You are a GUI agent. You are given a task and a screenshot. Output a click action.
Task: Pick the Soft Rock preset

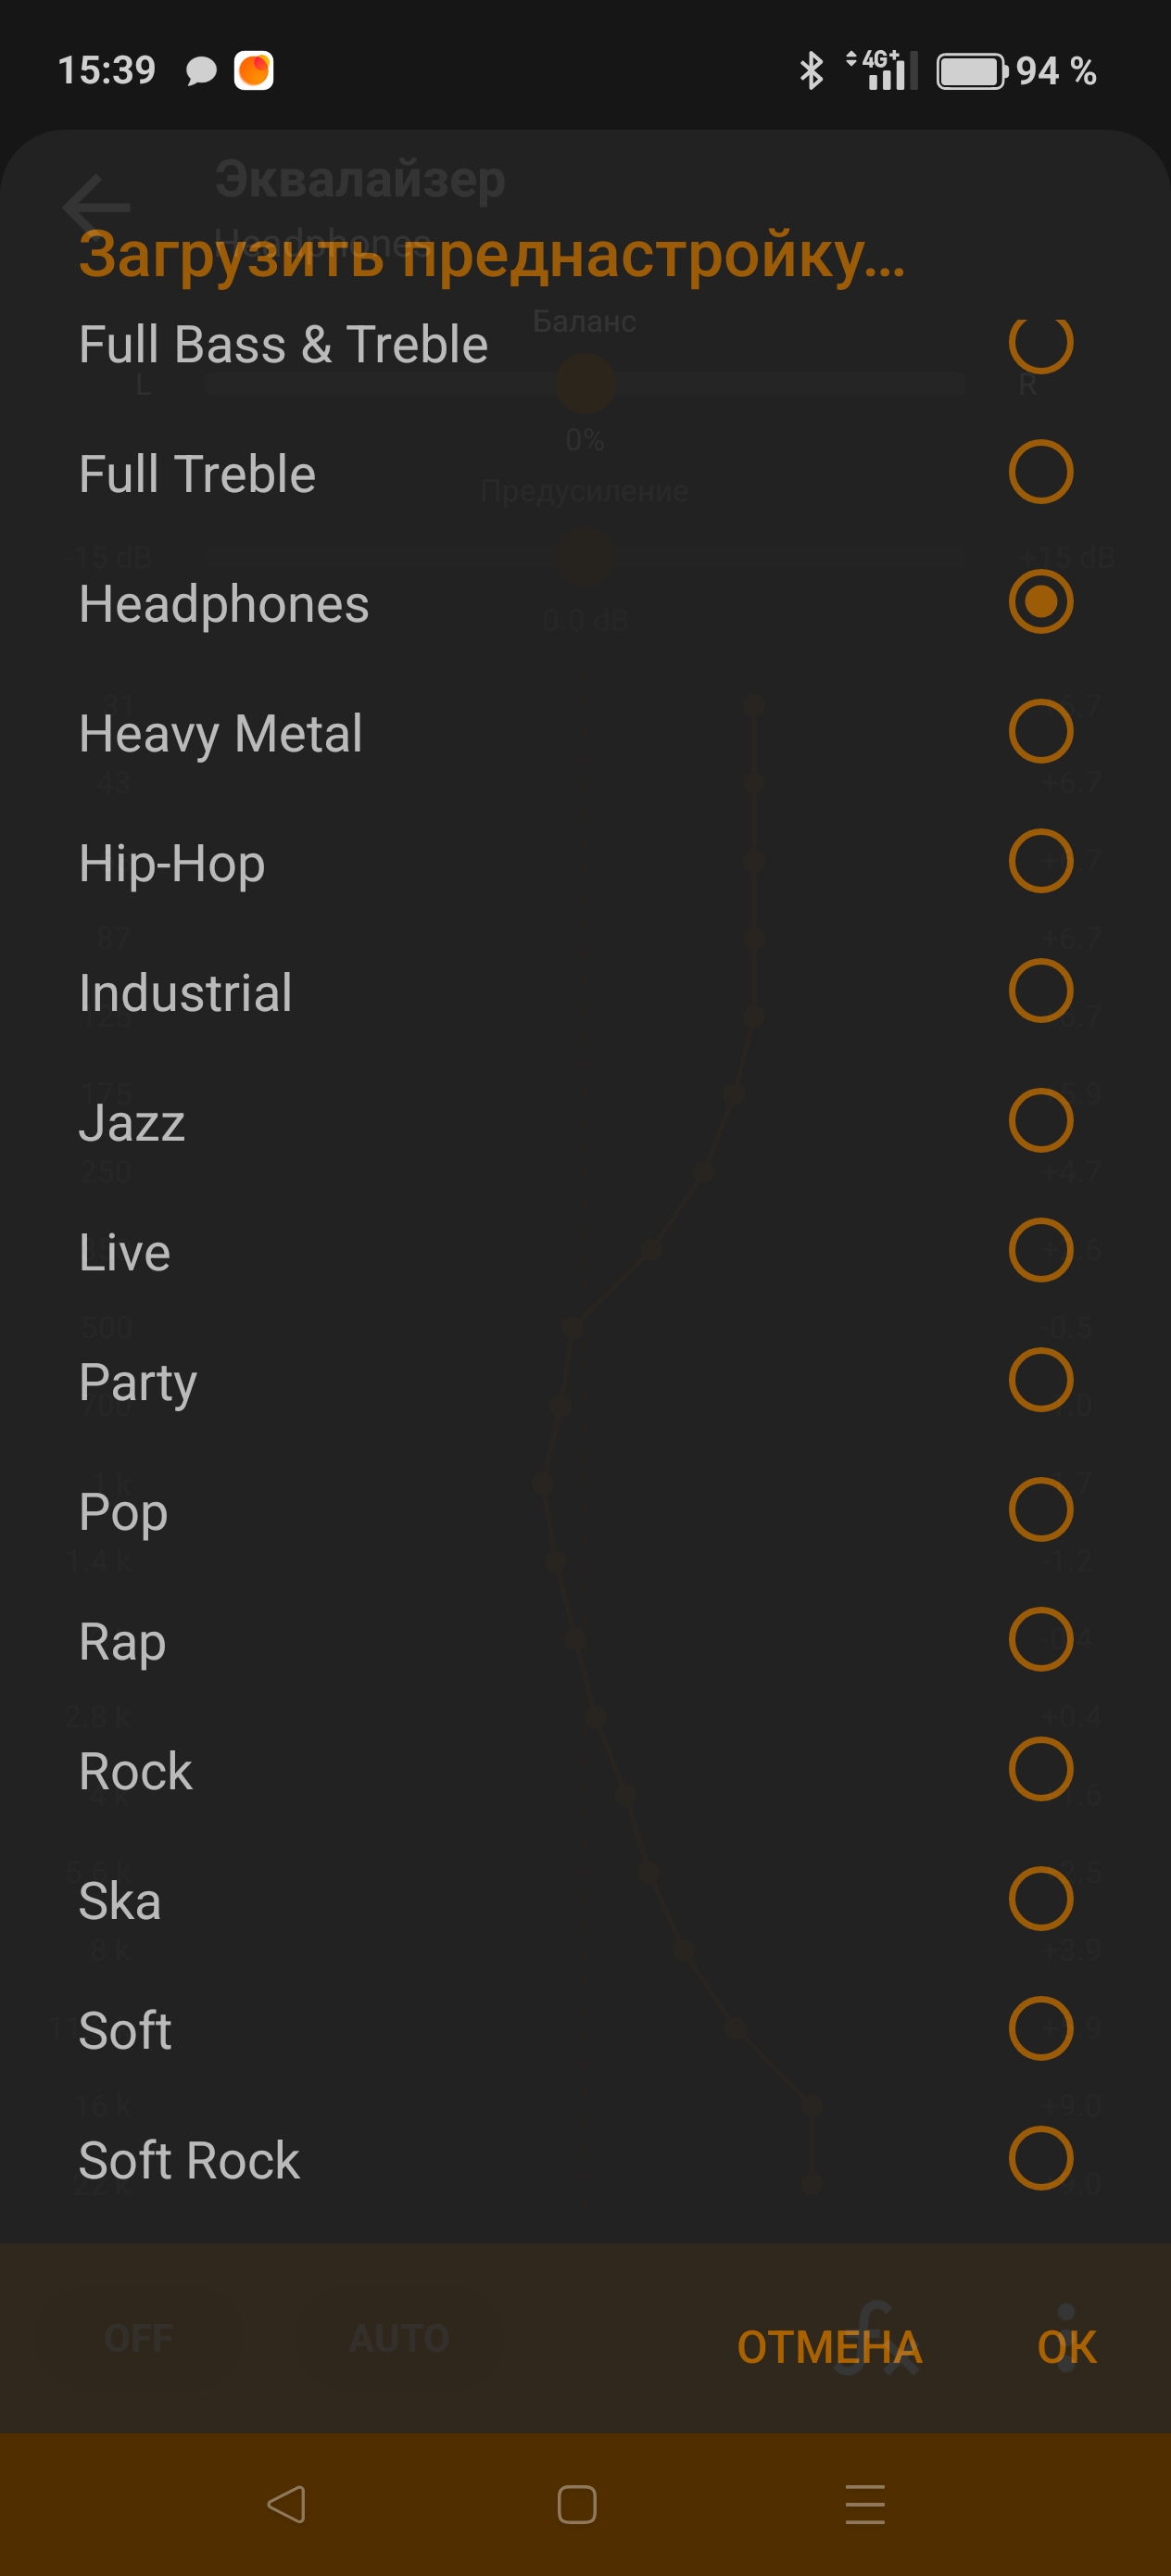pyautogui.click(x=189, y=2160)
